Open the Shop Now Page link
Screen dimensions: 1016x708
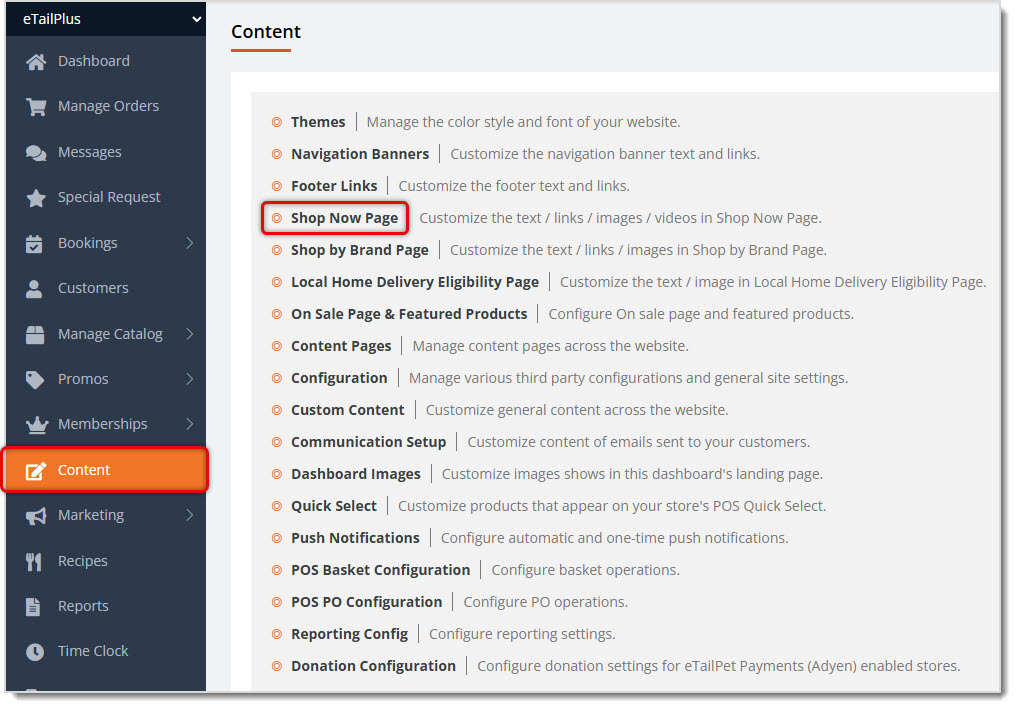coord(345,218)
